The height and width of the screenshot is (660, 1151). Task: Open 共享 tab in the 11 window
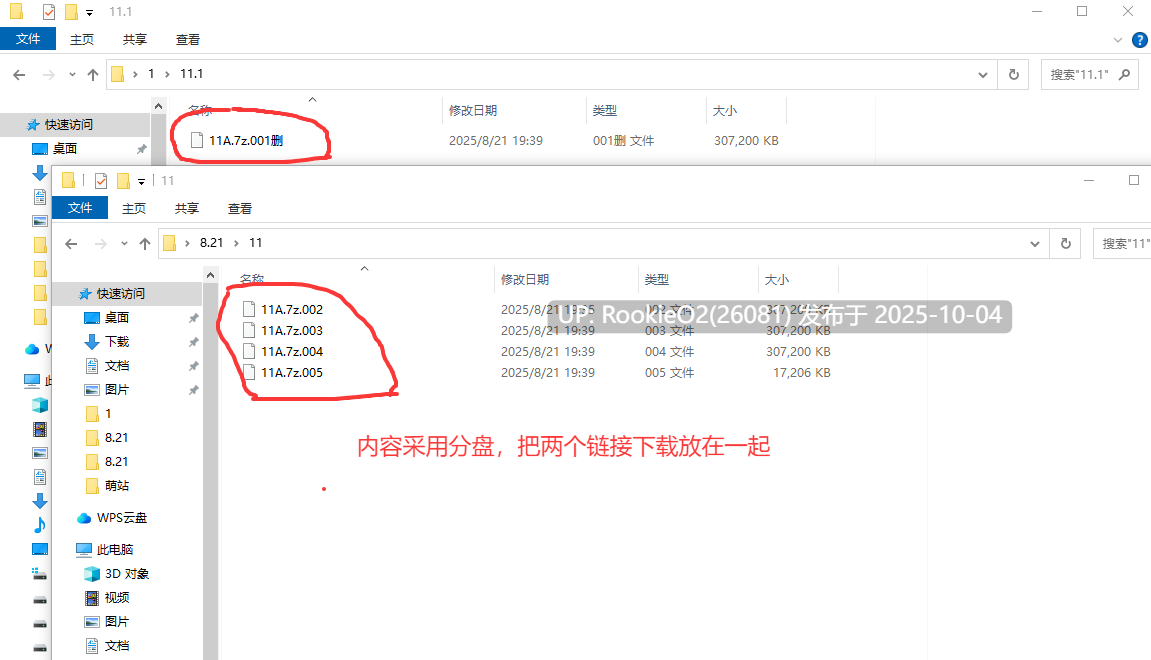[186, 208]
